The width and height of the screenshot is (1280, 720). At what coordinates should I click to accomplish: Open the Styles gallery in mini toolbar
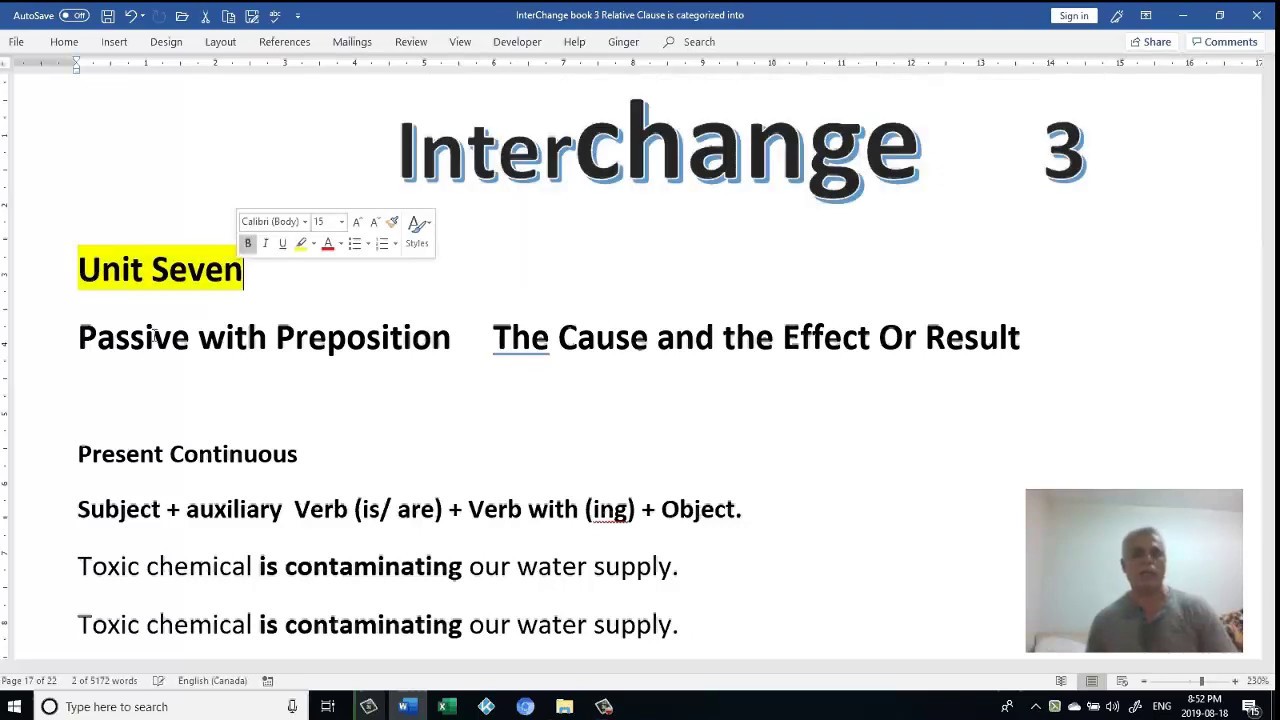417,232
